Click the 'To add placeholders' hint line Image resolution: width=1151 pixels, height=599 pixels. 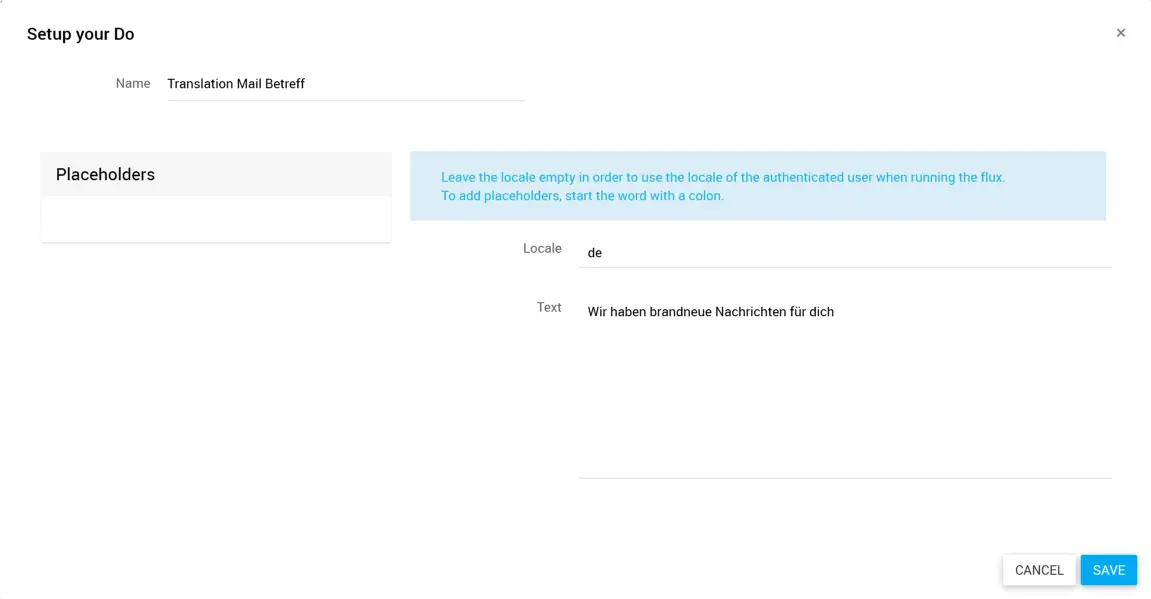(x=582, y=196)
